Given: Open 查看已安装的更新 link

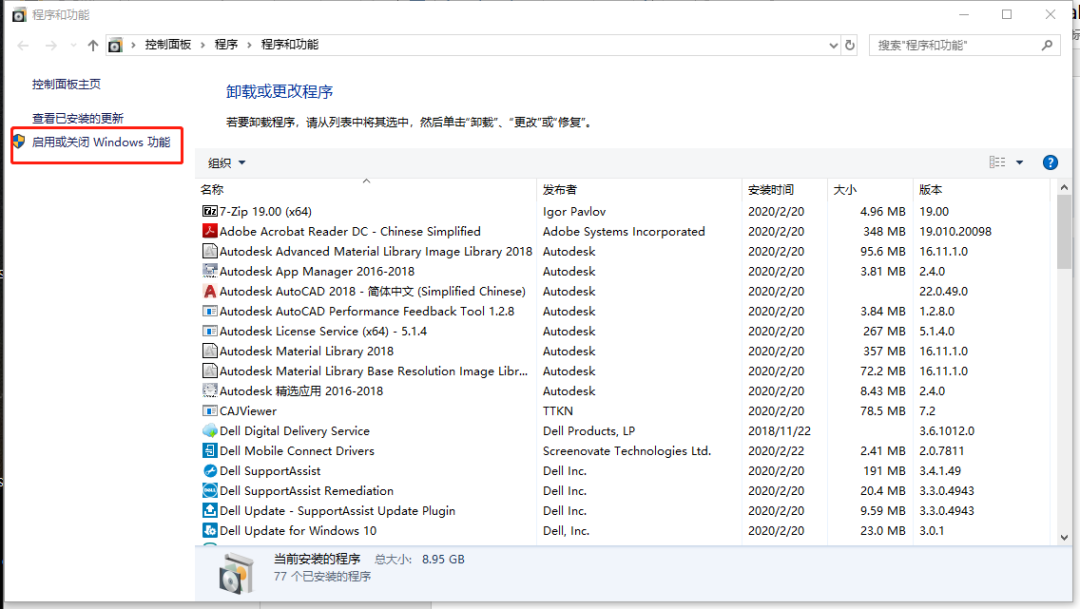Looking at the screenshot, I should click(x=78, y=118).
